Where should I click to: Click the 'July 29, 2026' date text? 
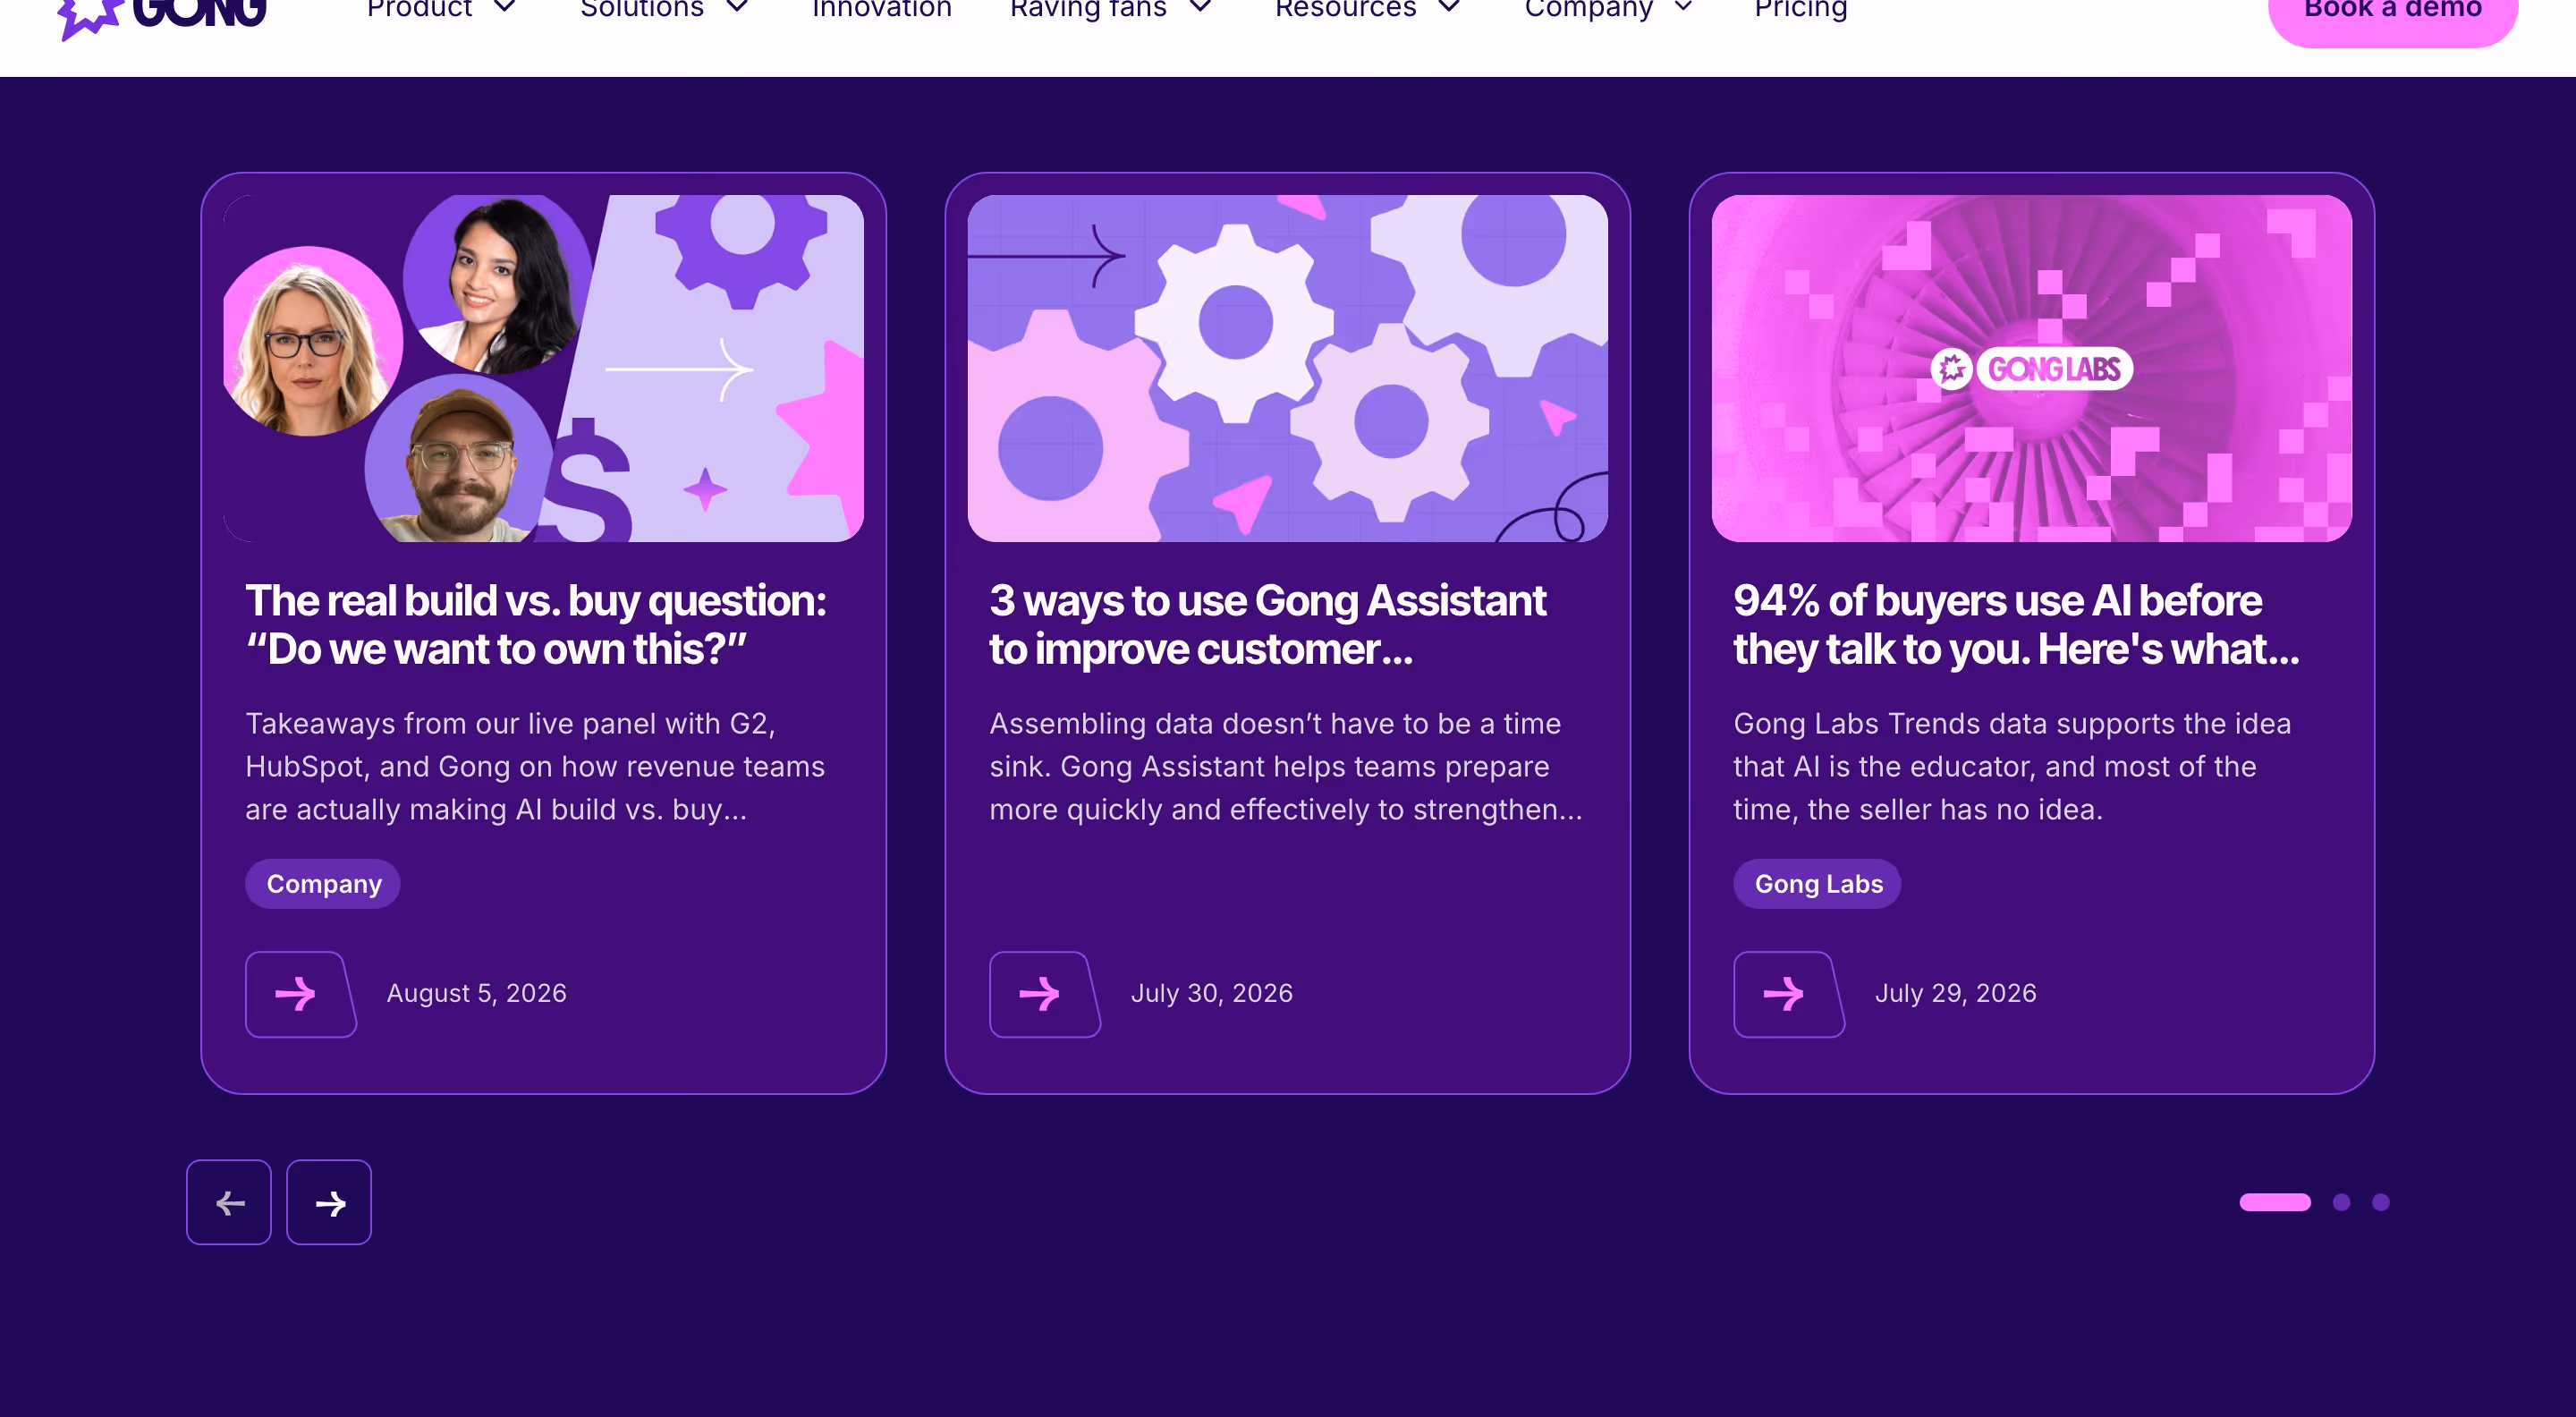1955,993
